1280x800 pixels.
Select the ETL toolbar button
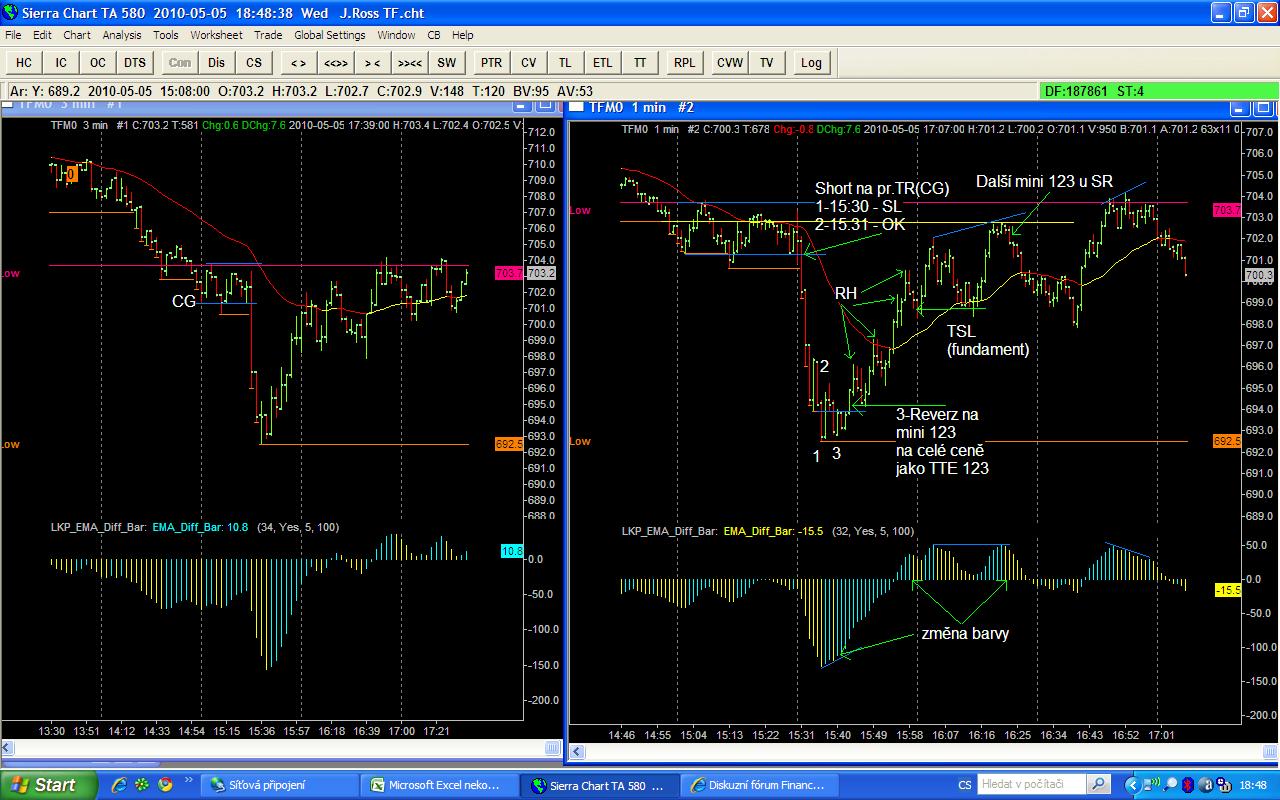[x=602, y=62]
